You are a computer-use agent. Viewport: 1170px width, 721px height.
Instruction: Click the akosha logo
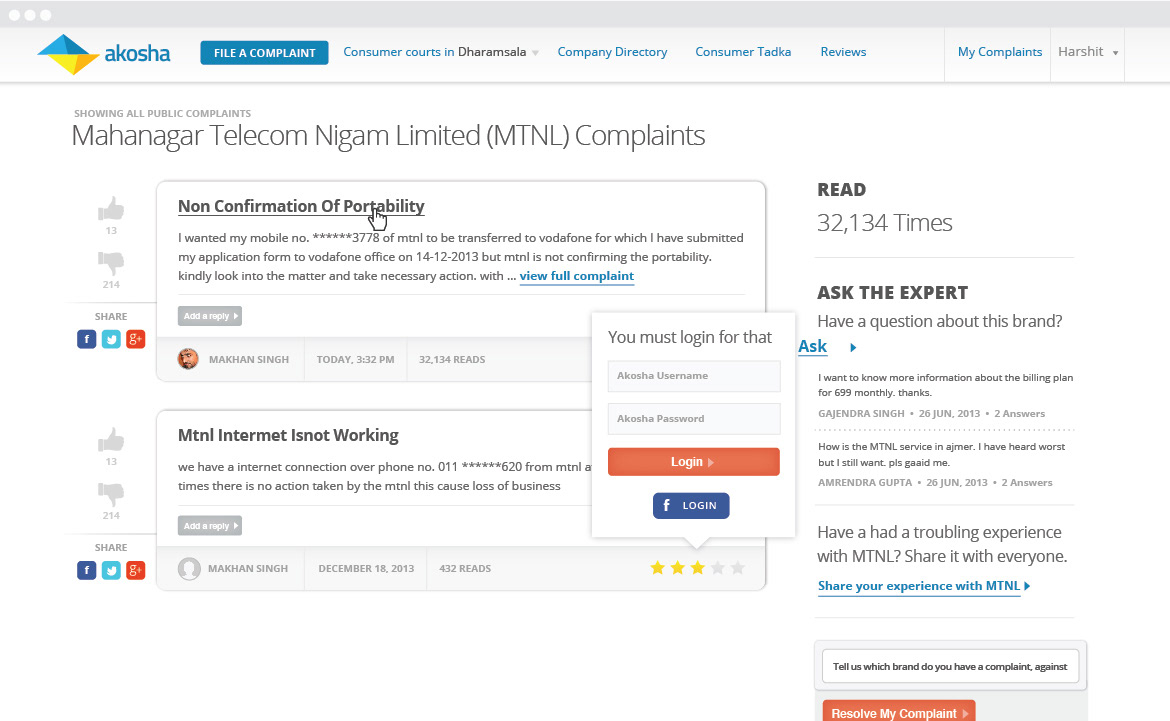point(104,54)
